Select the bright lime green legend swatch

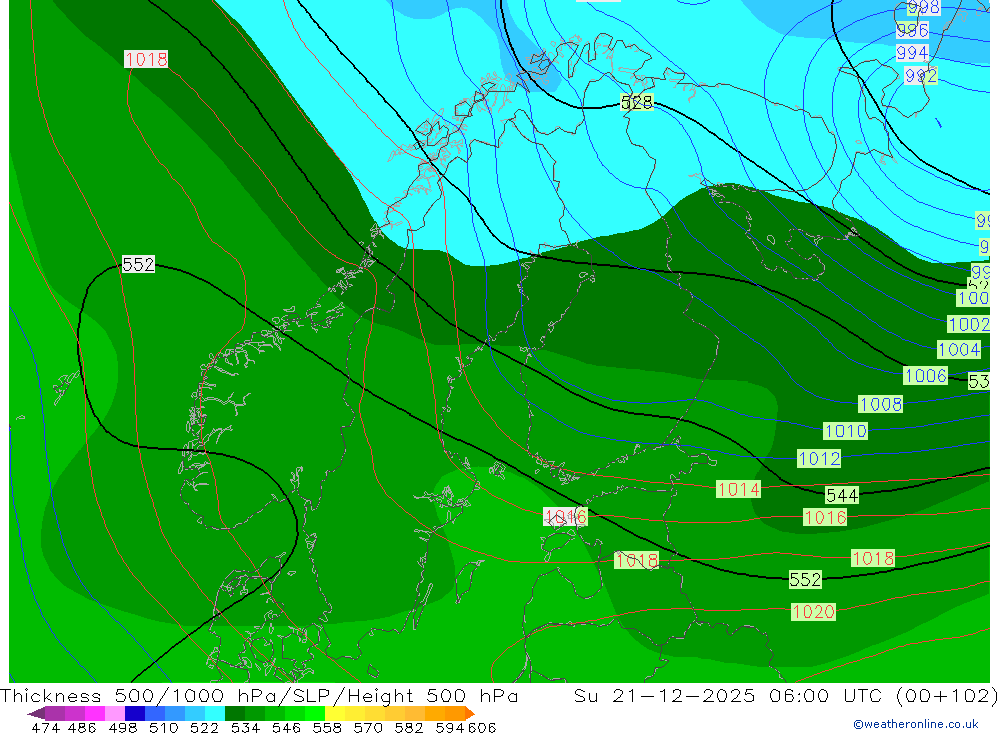pyautogui.click(x=315, y=714)
